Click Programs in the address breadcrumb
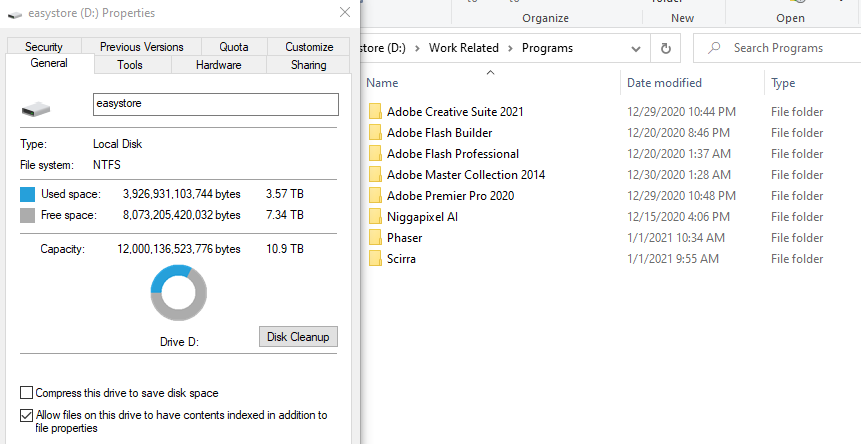The height and width of the screenshot is (444, 861). [547, 48]
